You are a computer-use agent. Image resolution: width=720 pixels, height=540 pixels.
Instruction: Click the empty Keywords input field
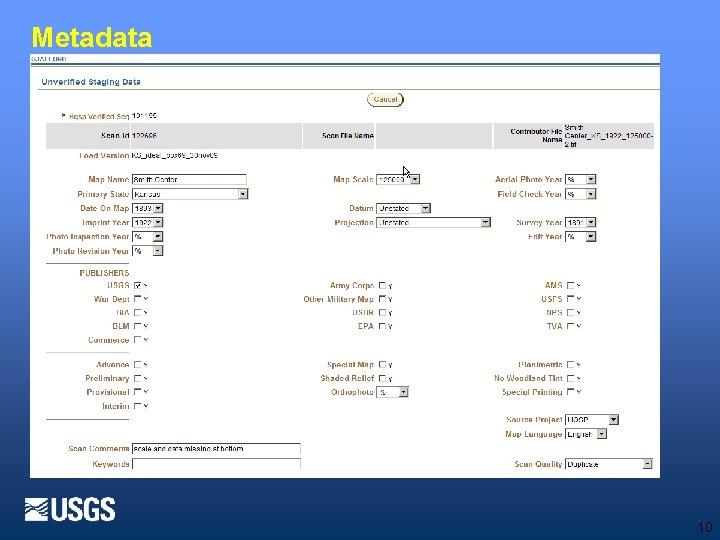tap(216, 464)
